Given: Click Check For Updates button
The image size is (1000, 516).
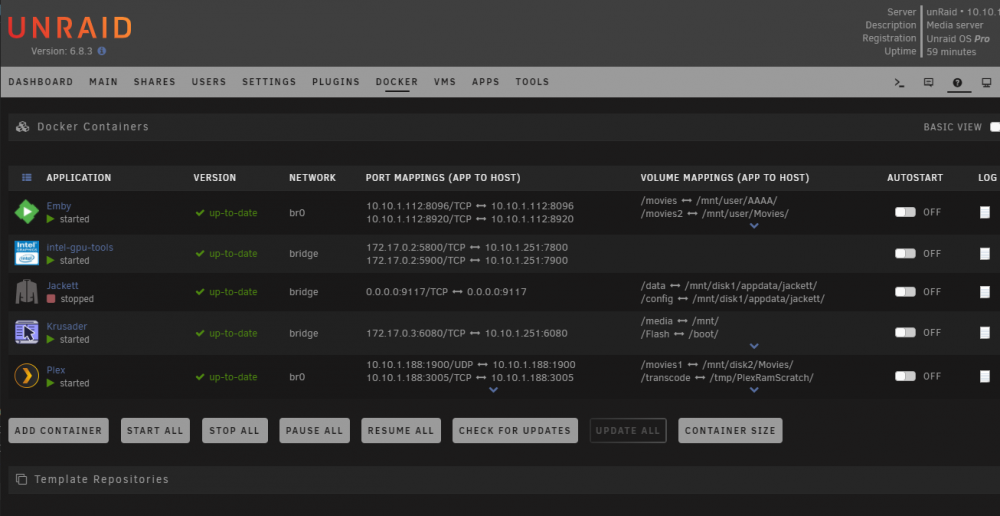Looking at the screenshot, I should coord(515,431).
